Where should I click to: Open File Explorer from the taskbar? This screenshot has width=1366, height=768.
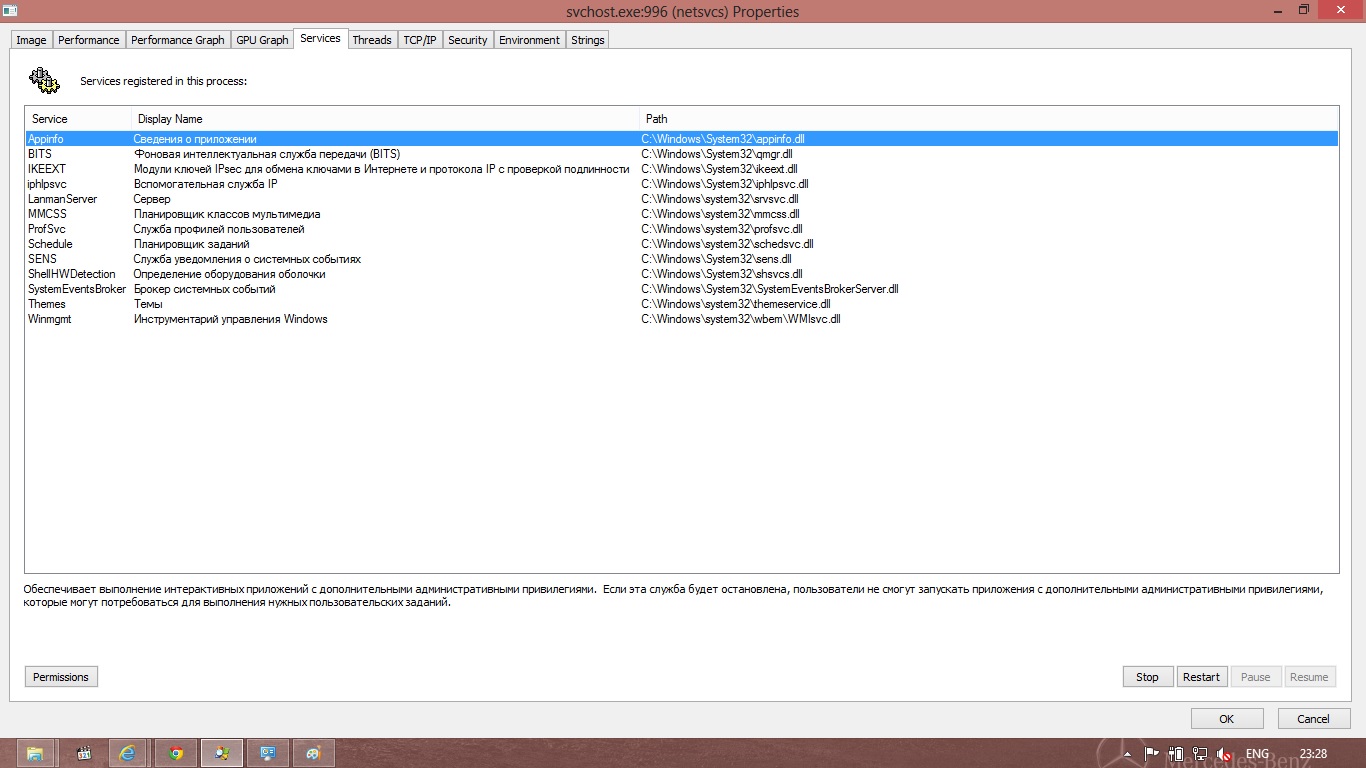point(35,753)
